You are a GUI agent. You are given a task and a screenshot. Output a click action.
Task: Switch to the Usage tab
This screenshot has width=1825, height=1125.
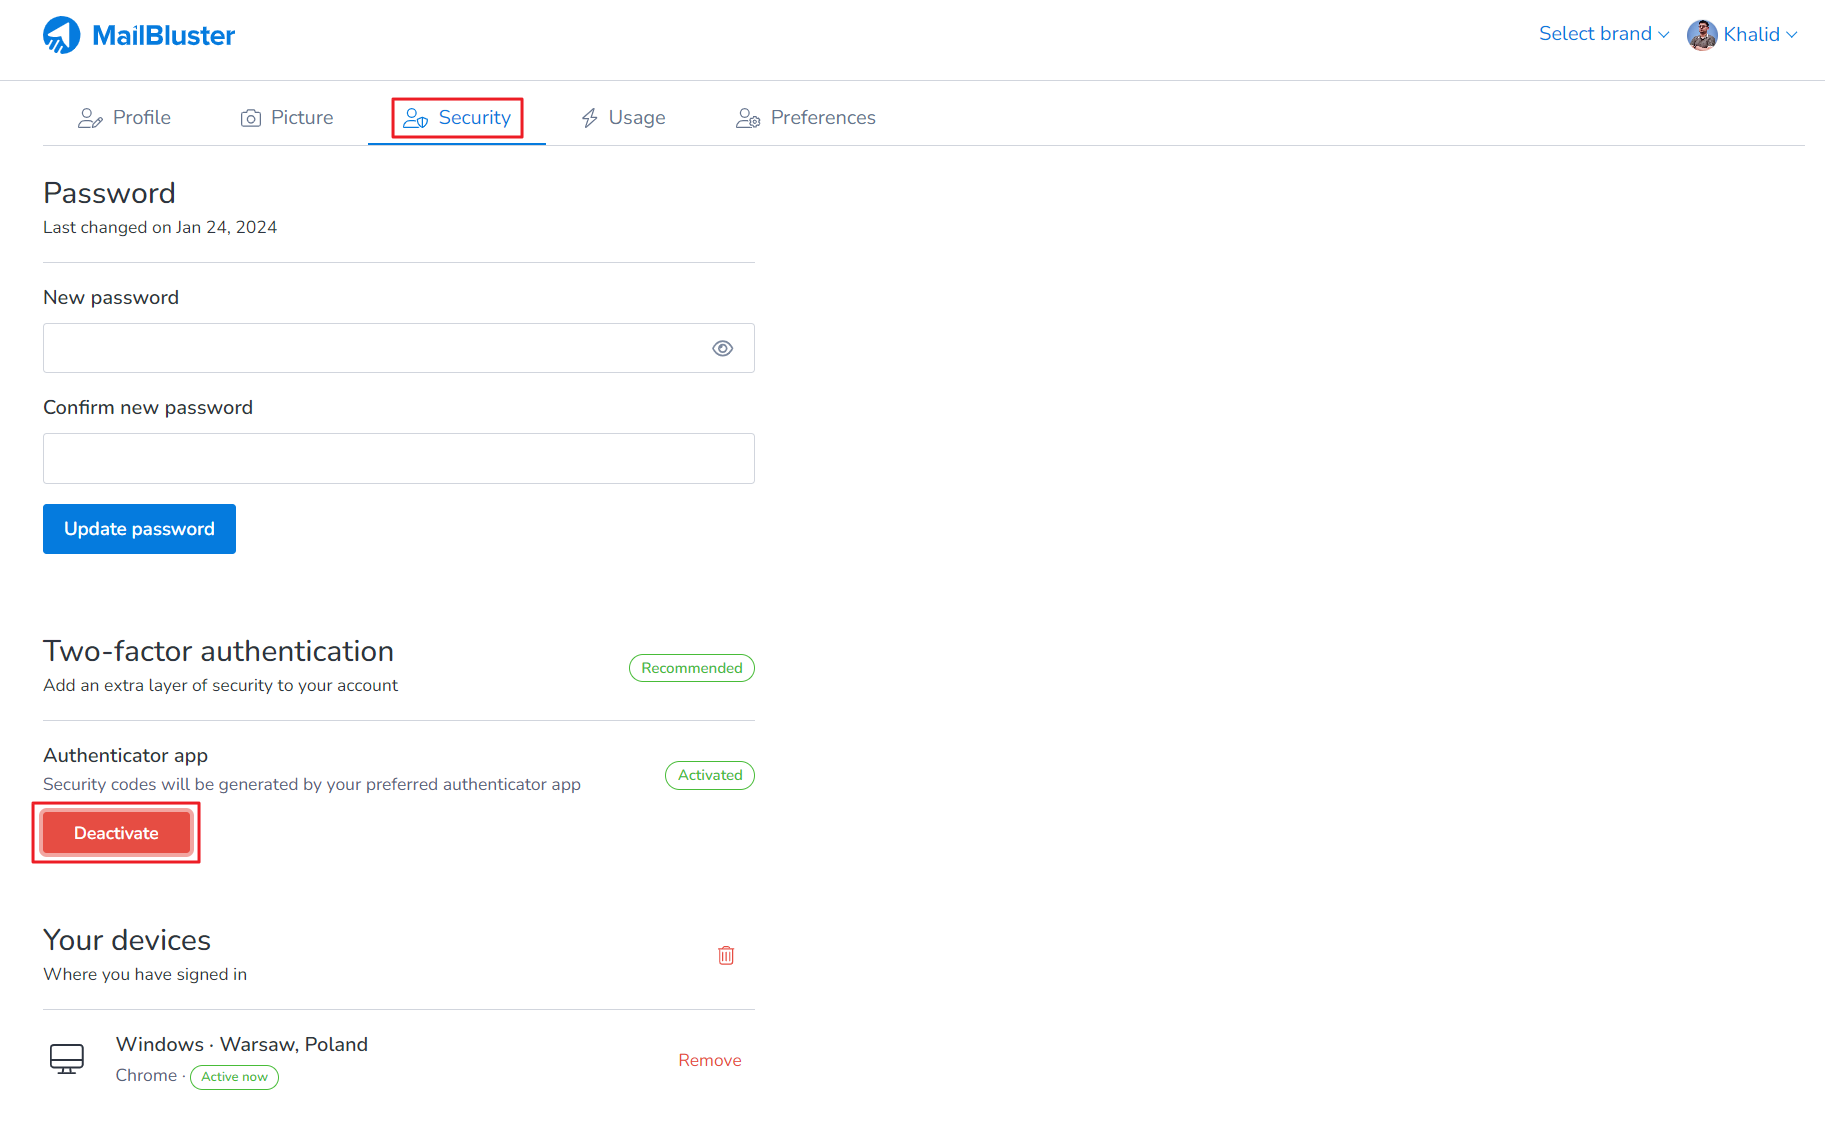[x=636, y=118]
